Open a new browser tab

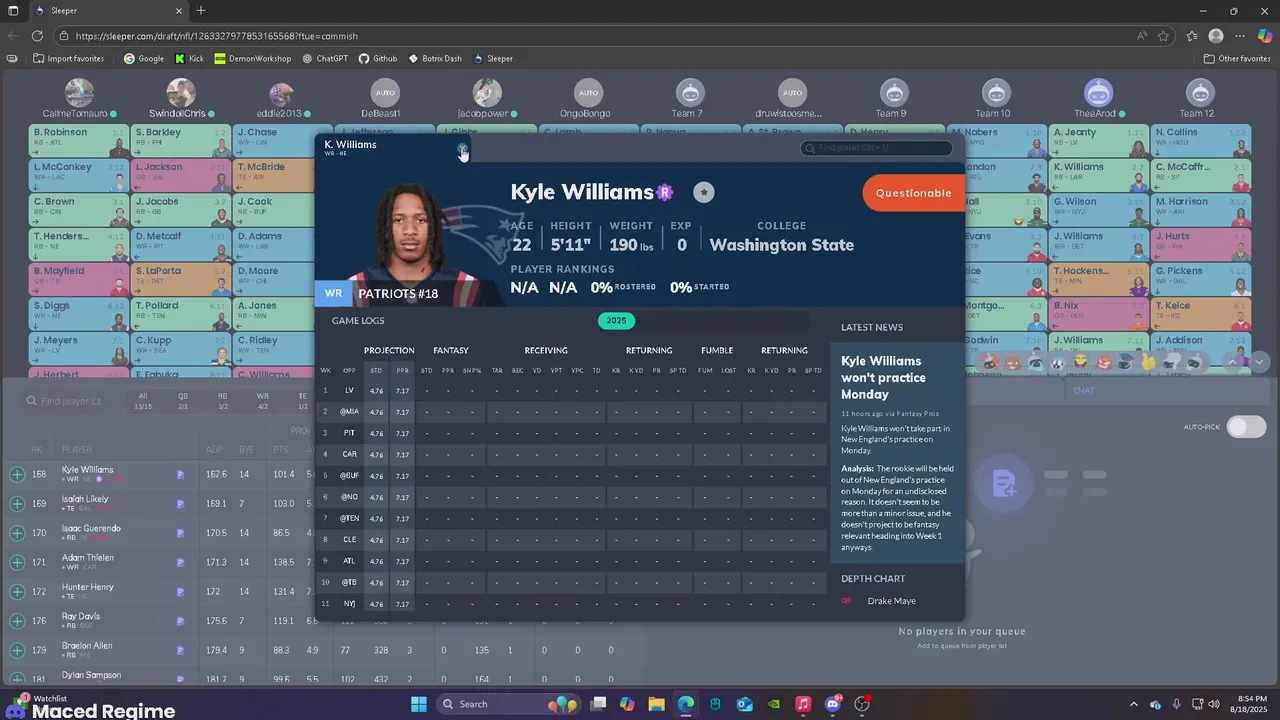201,11
